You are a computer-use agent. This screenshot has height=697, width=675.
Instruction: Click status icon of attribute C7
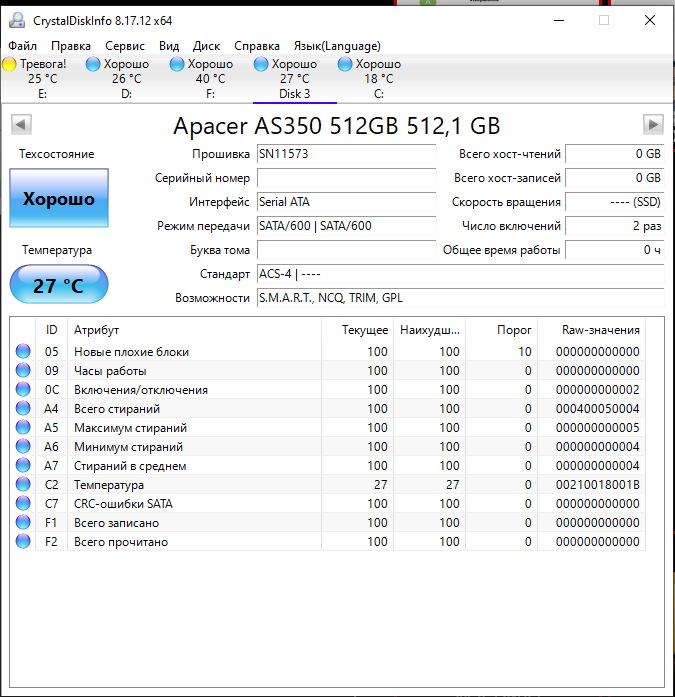[23, 504]
